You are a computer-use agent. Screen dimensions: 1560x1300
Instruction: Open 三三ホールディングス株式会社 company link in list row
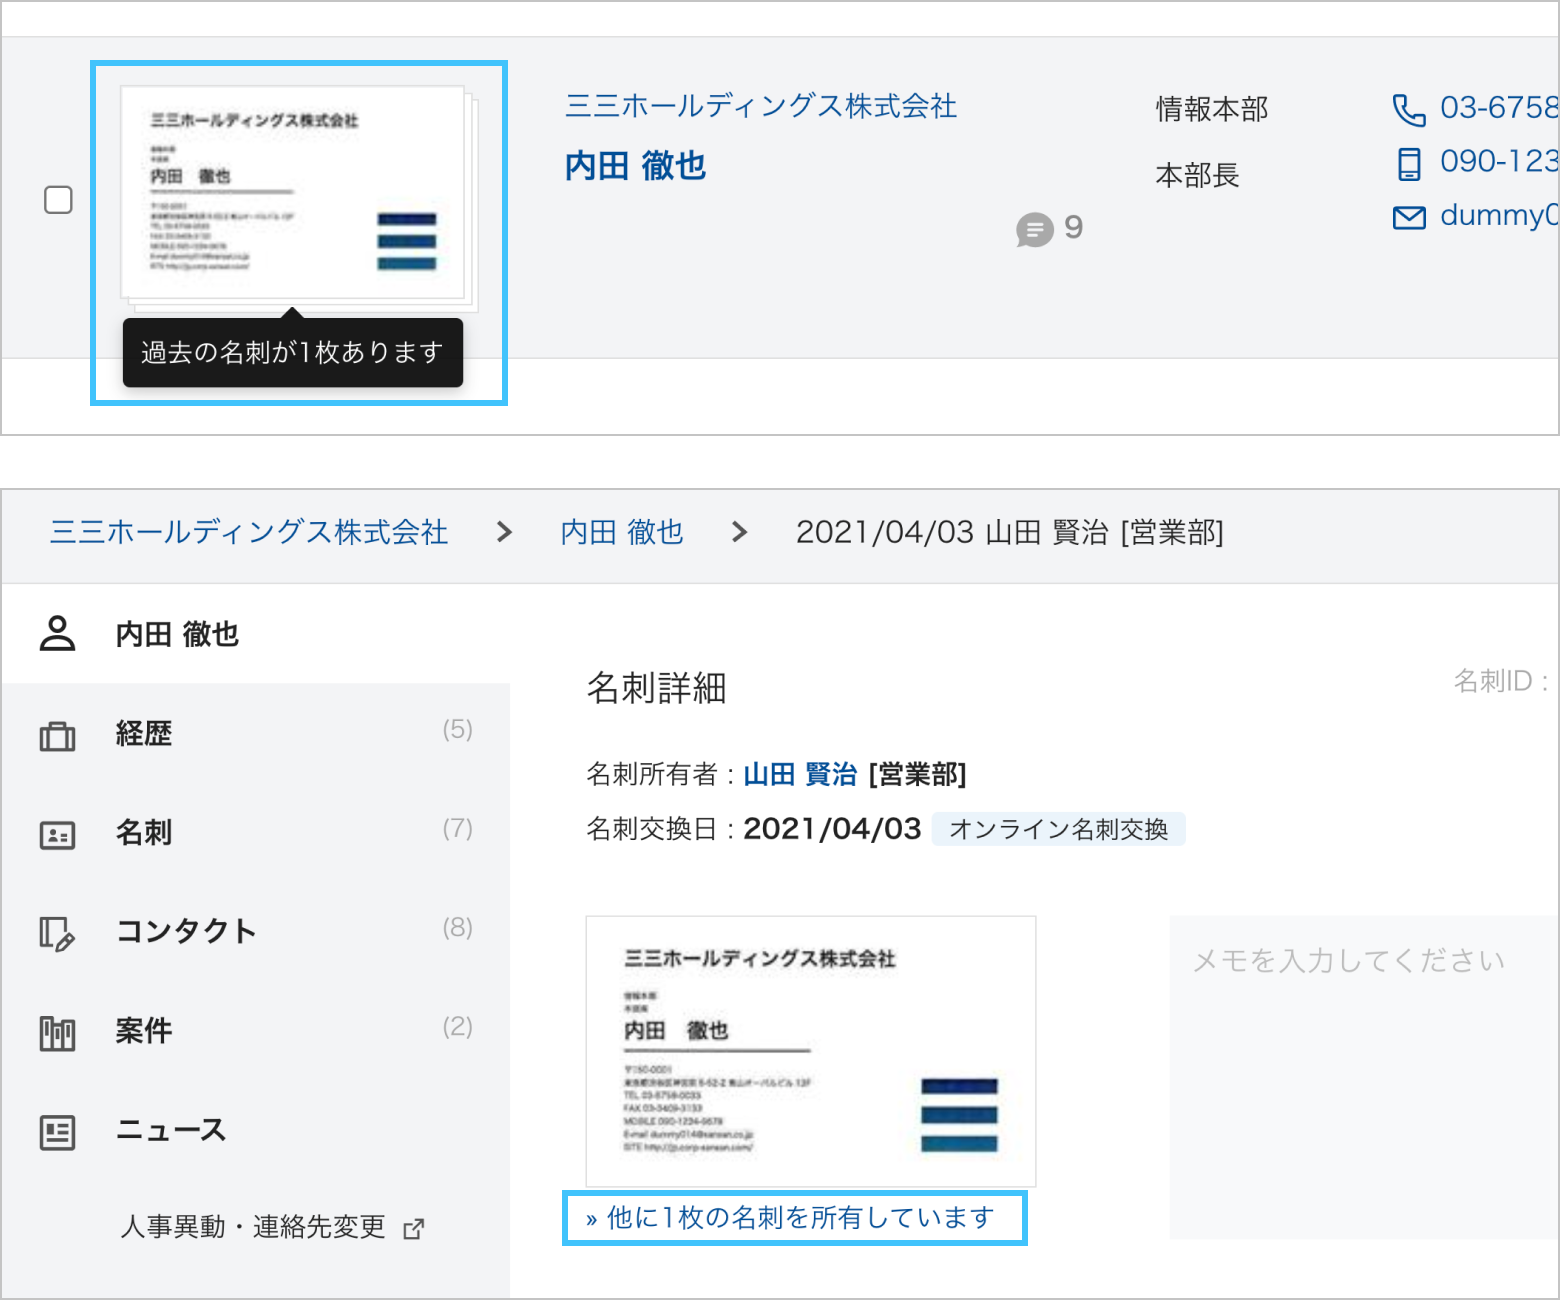click(x=761, y=106)
